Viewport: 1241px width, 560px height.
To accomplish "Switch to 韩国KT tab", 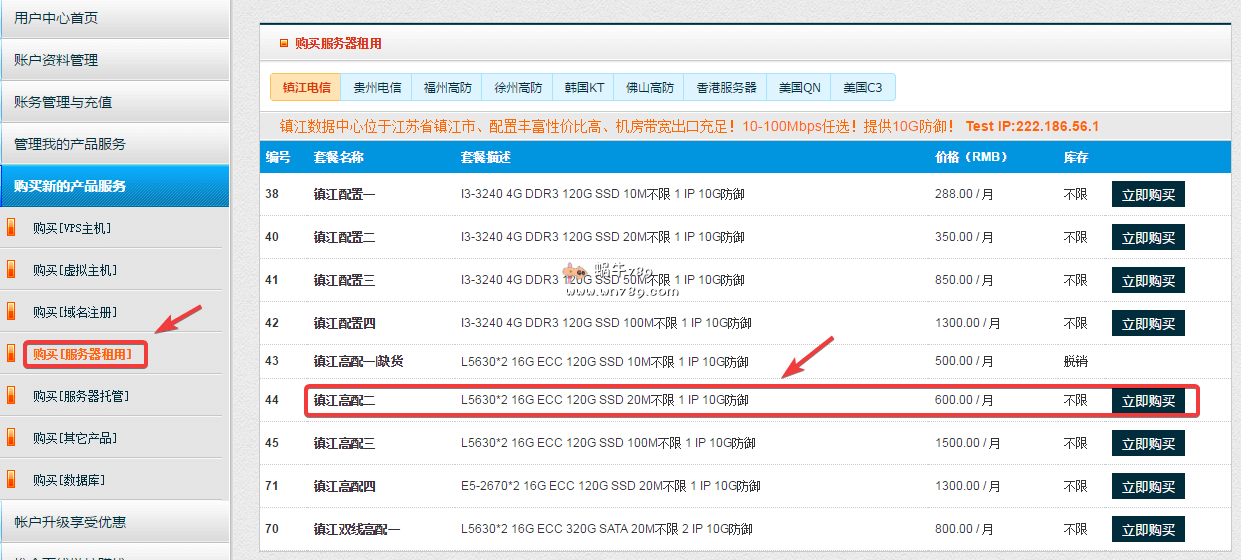I will [x=584, y=88].
